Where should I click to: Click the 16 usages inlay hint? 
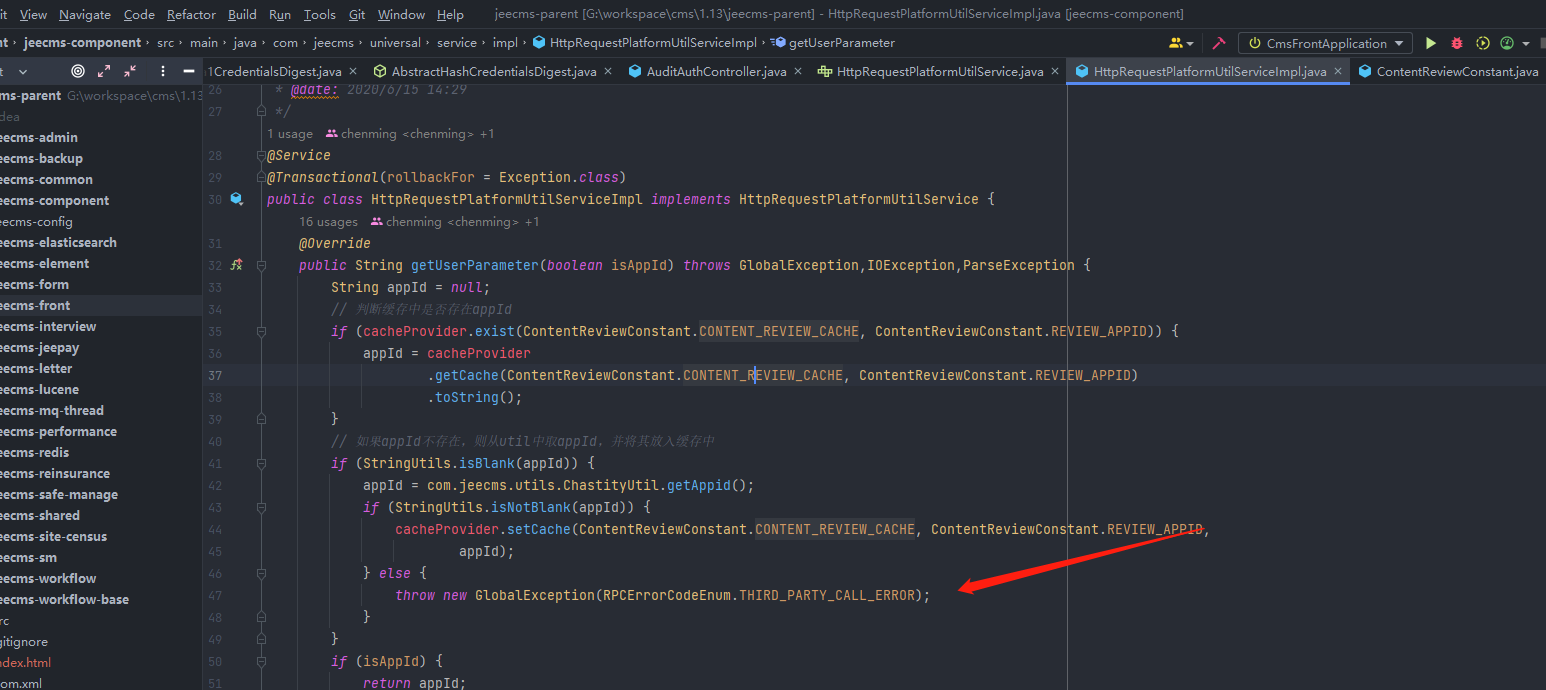(328, 221)
